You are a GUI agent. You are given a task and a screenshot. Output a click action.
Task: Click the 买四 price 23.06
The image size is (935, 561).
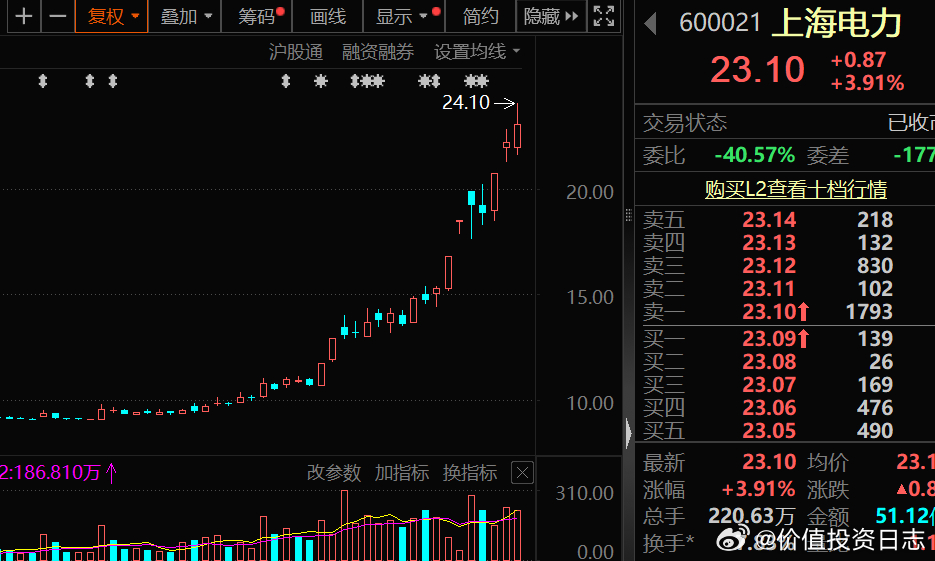click(x=769, y=408)
